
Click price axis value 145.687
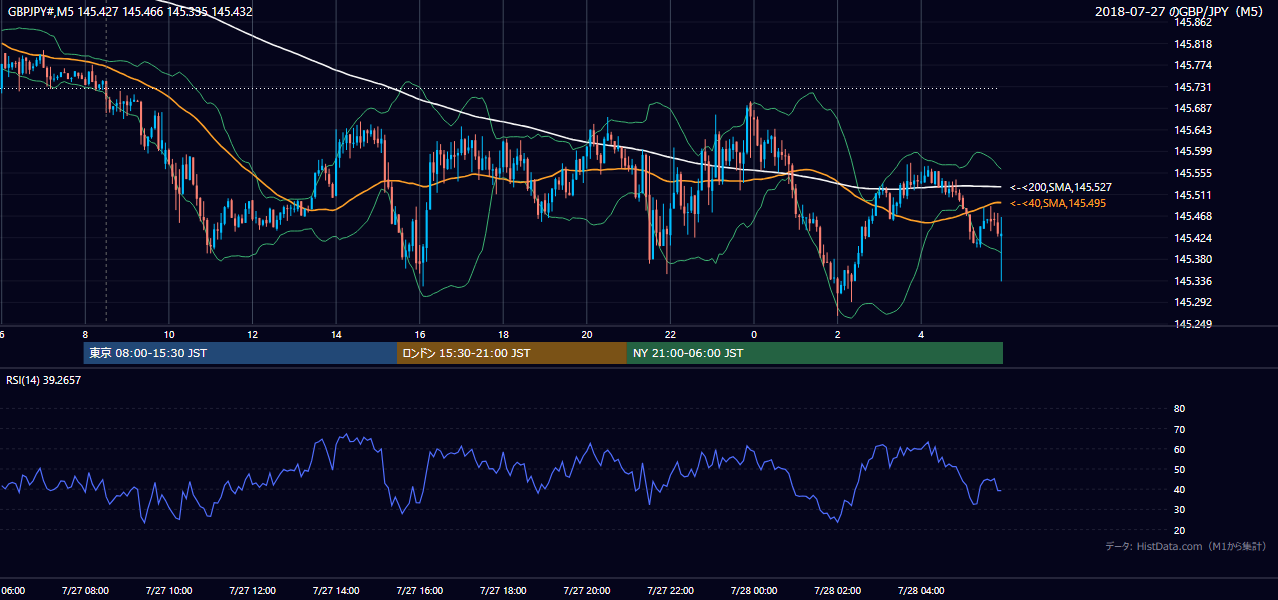coord(1192,109)
